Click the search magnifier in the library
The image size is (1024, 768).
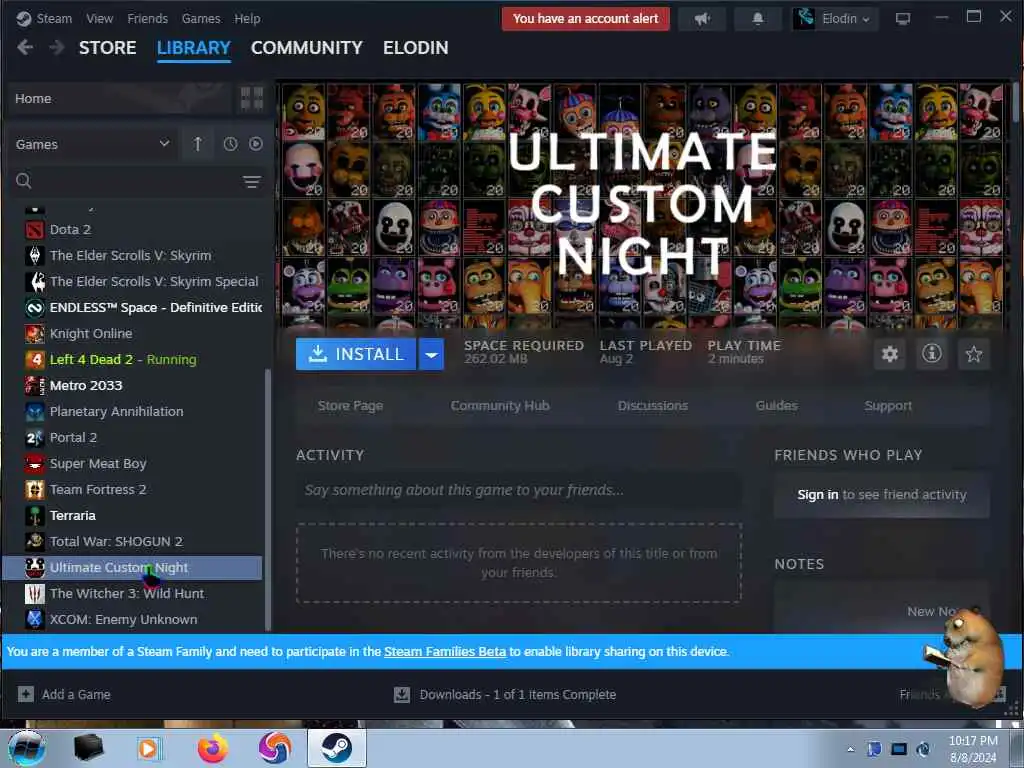[x=24, y=181]
